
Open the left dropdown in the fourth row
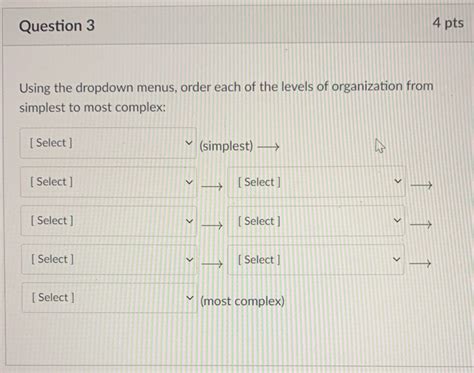coord(109,260)
